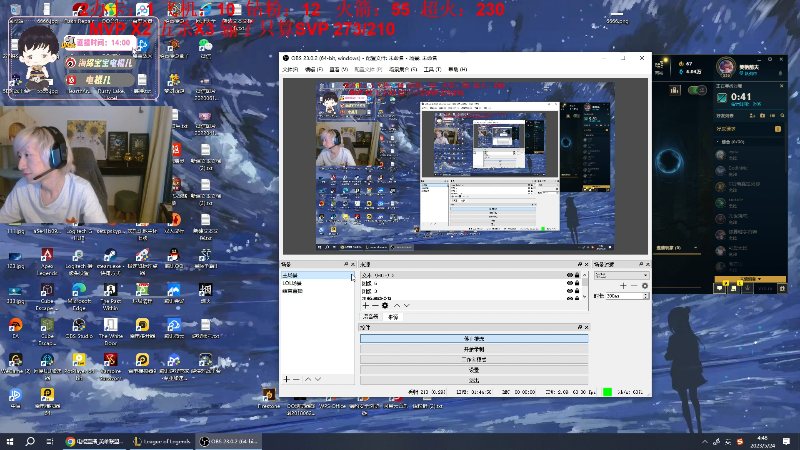Screen dimensions: 800x450
Task: Click the transition duration spinner arrows
Action: 646,296
